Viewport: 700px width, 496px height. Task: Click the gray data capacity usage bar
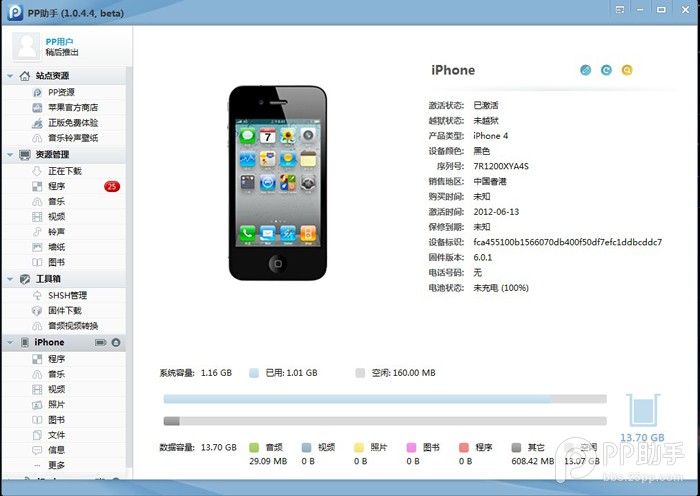(385, 421)
